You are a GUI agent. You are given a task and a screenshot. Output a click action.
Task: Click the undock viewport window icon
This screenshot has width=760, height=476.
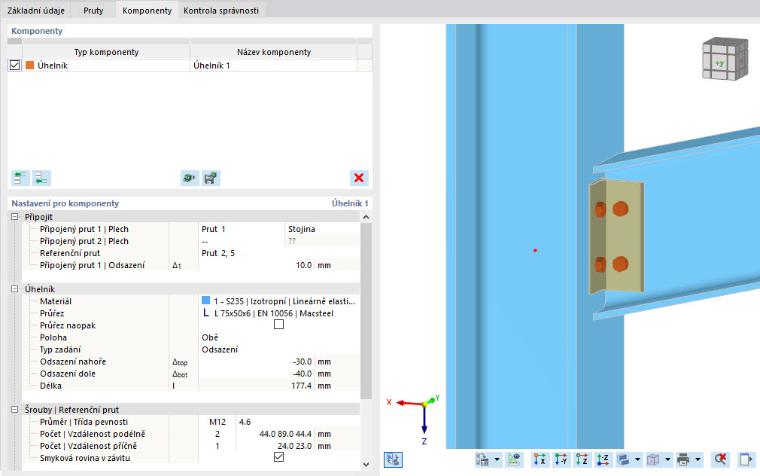(x=746, y=460)
